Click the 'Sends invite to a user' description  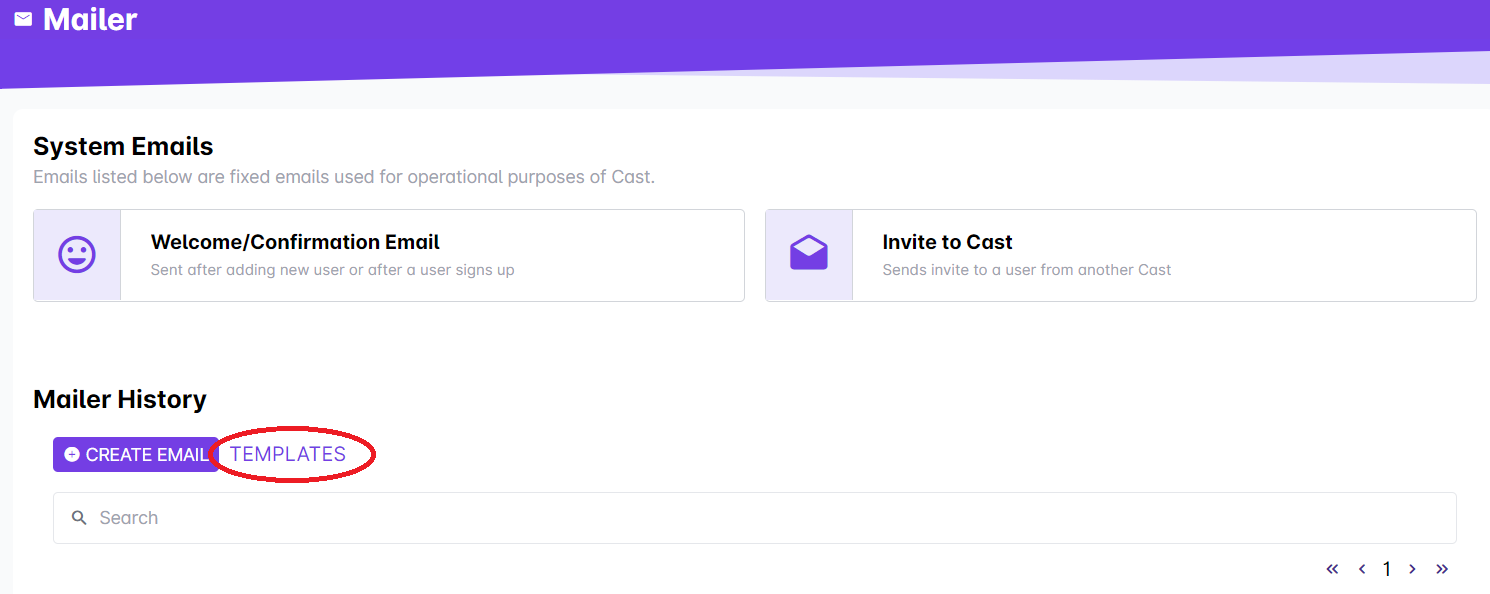[x=1026, y=270]
